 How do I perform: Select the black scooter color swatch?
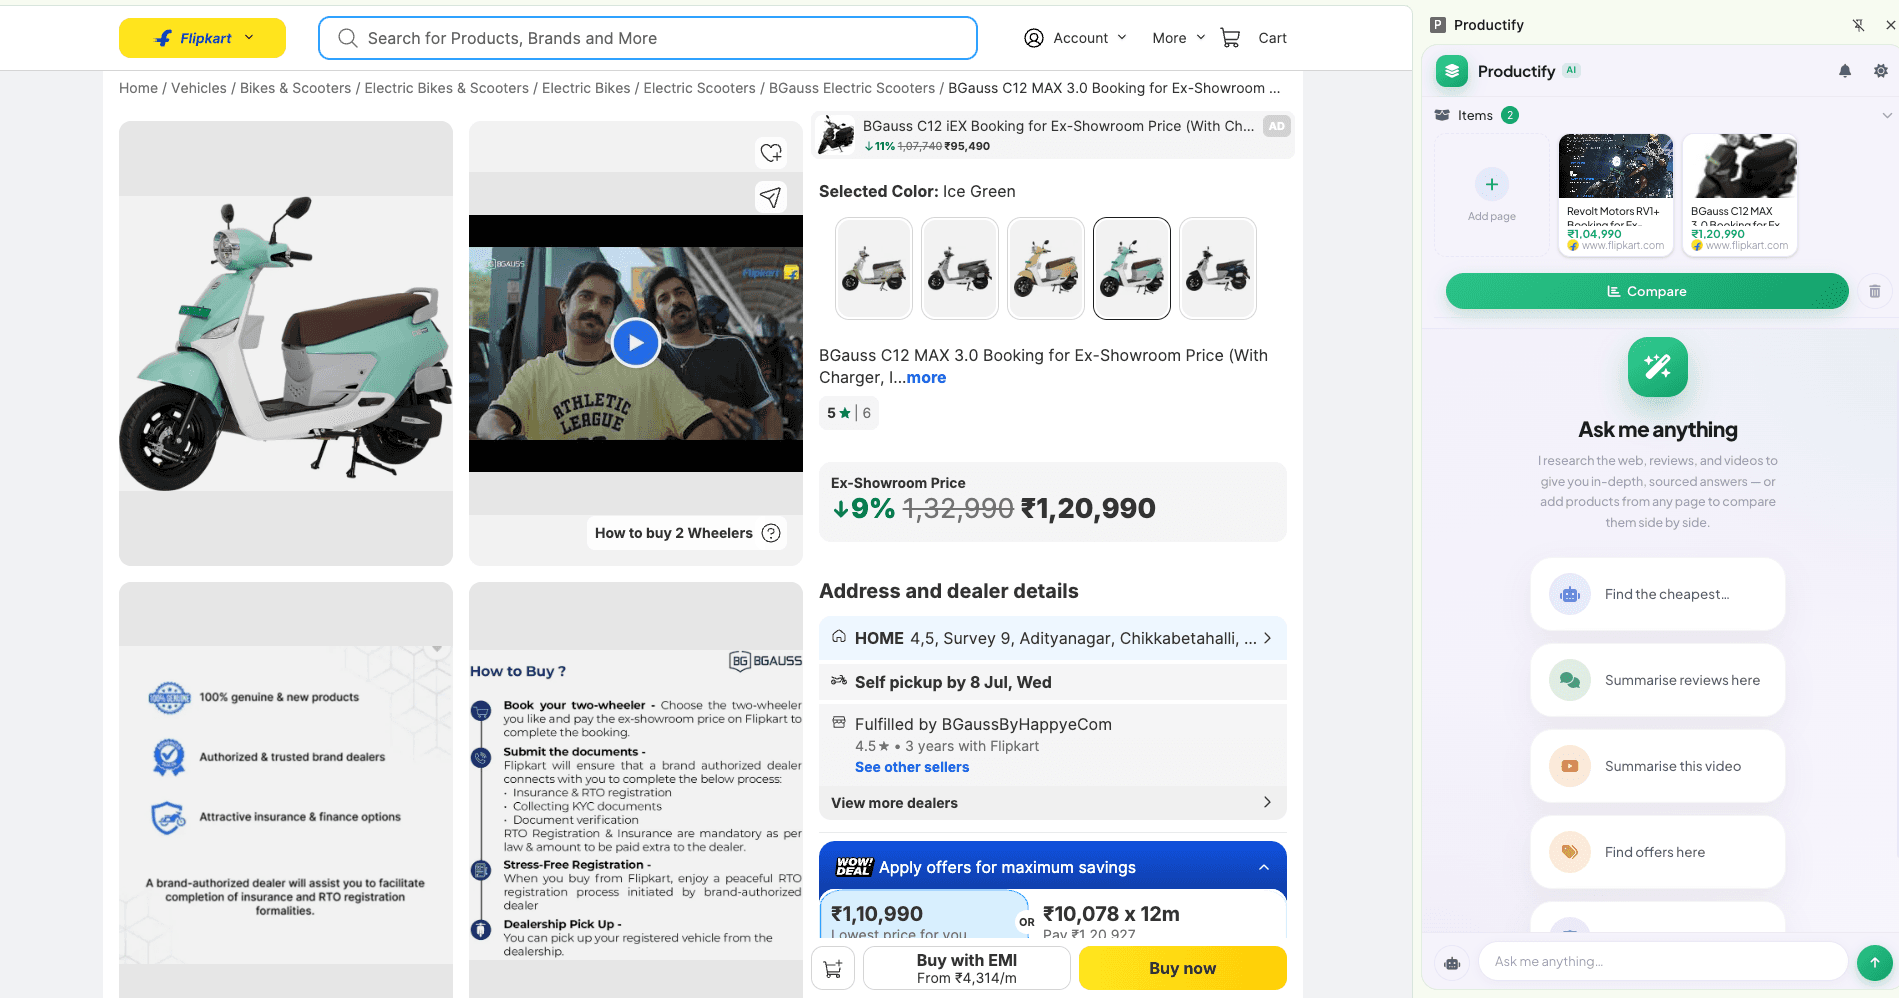click(1218, 268)
